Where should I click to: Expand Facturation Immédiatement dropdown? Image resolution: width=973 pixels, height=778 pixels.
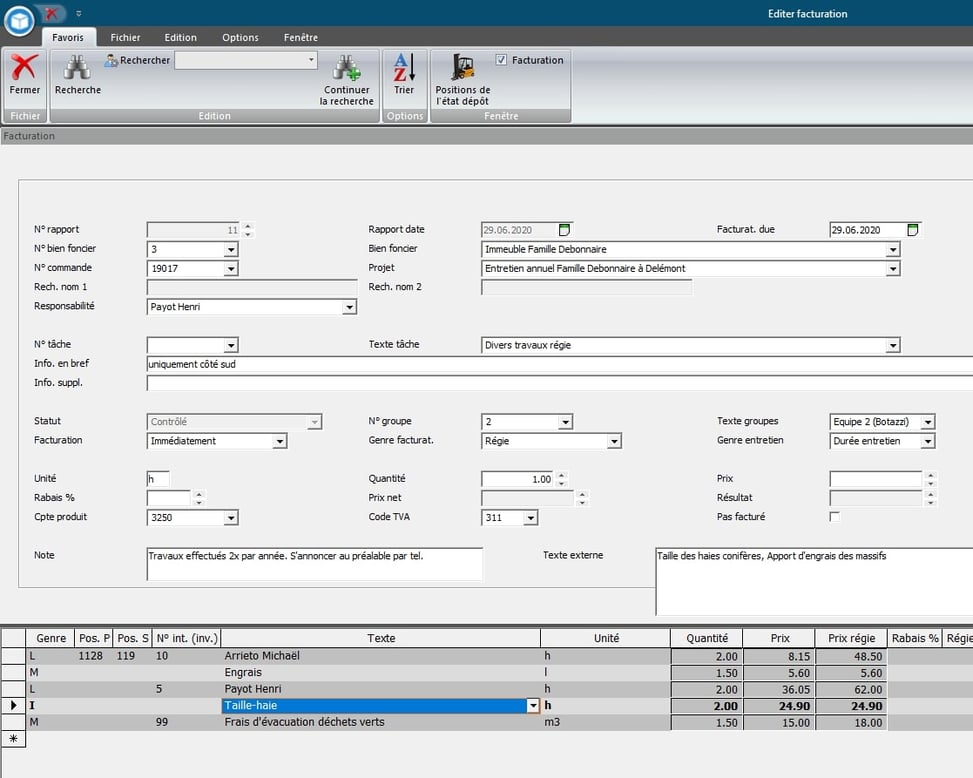point(280,441)
